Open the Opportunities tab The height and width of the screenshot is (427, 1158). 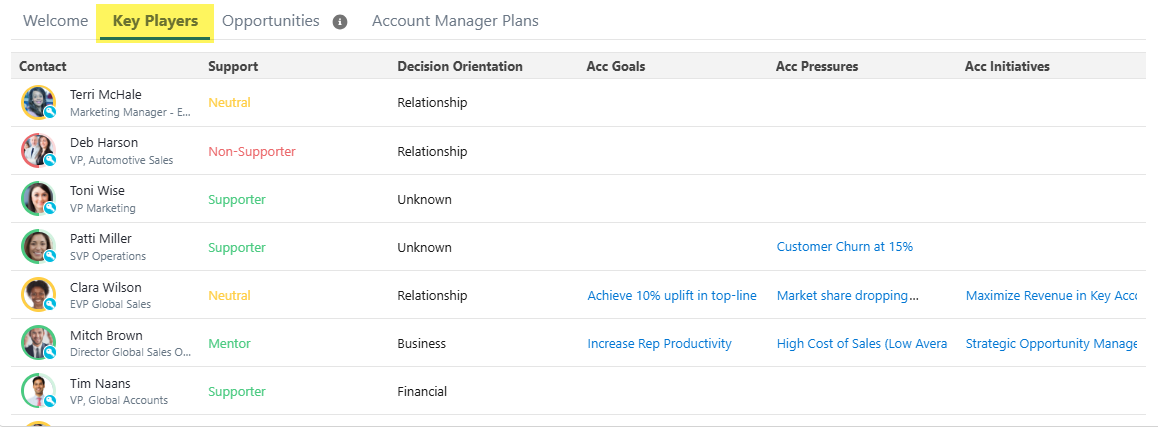270,21
